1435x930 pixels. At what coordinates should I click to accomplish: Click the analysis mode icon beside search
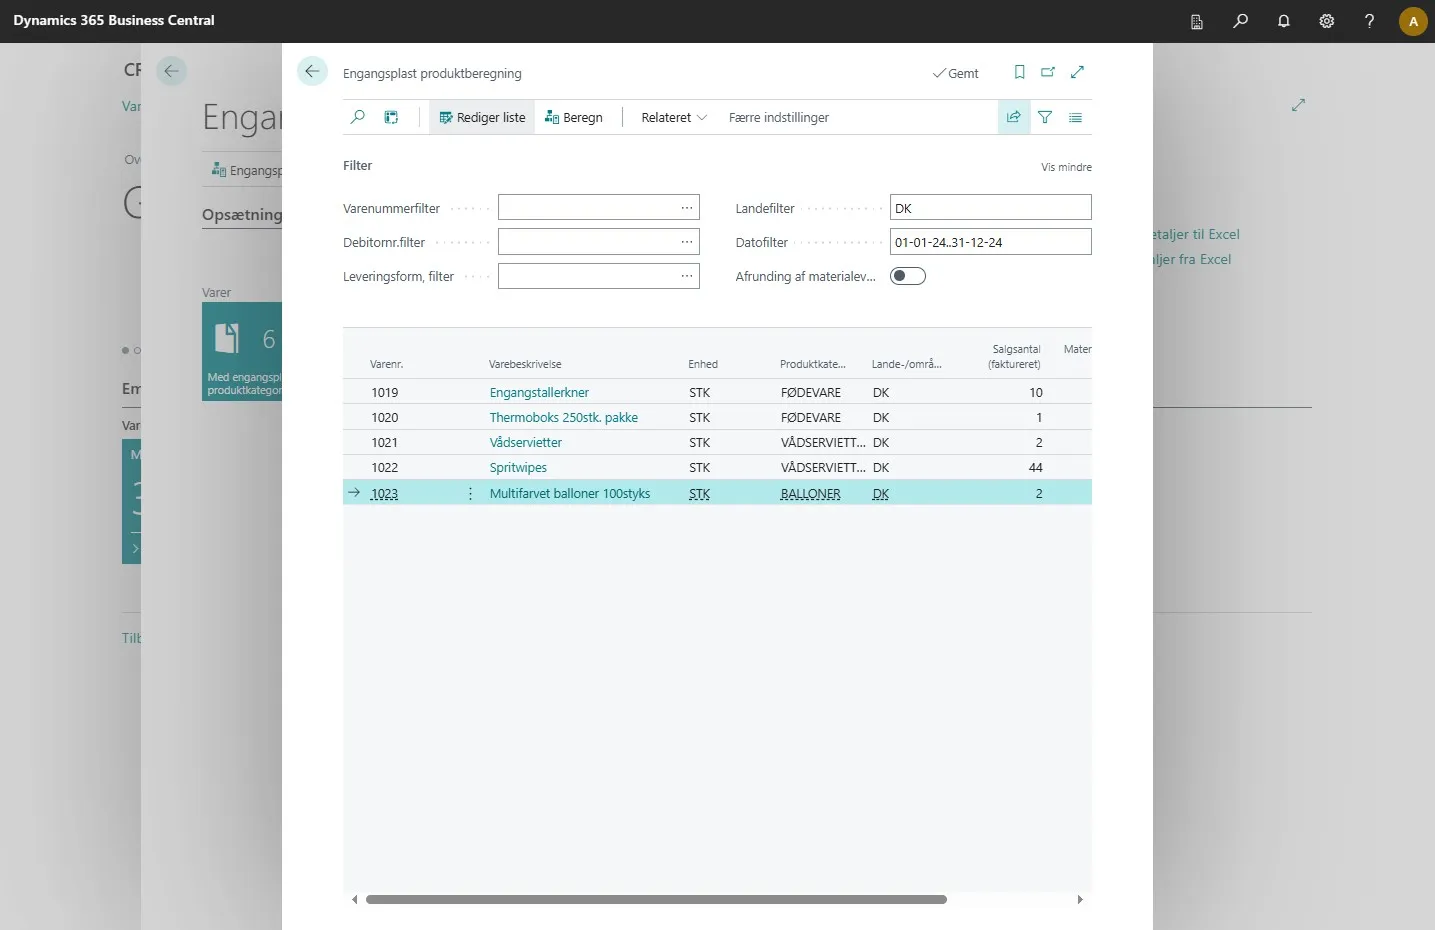pos(391,117)
